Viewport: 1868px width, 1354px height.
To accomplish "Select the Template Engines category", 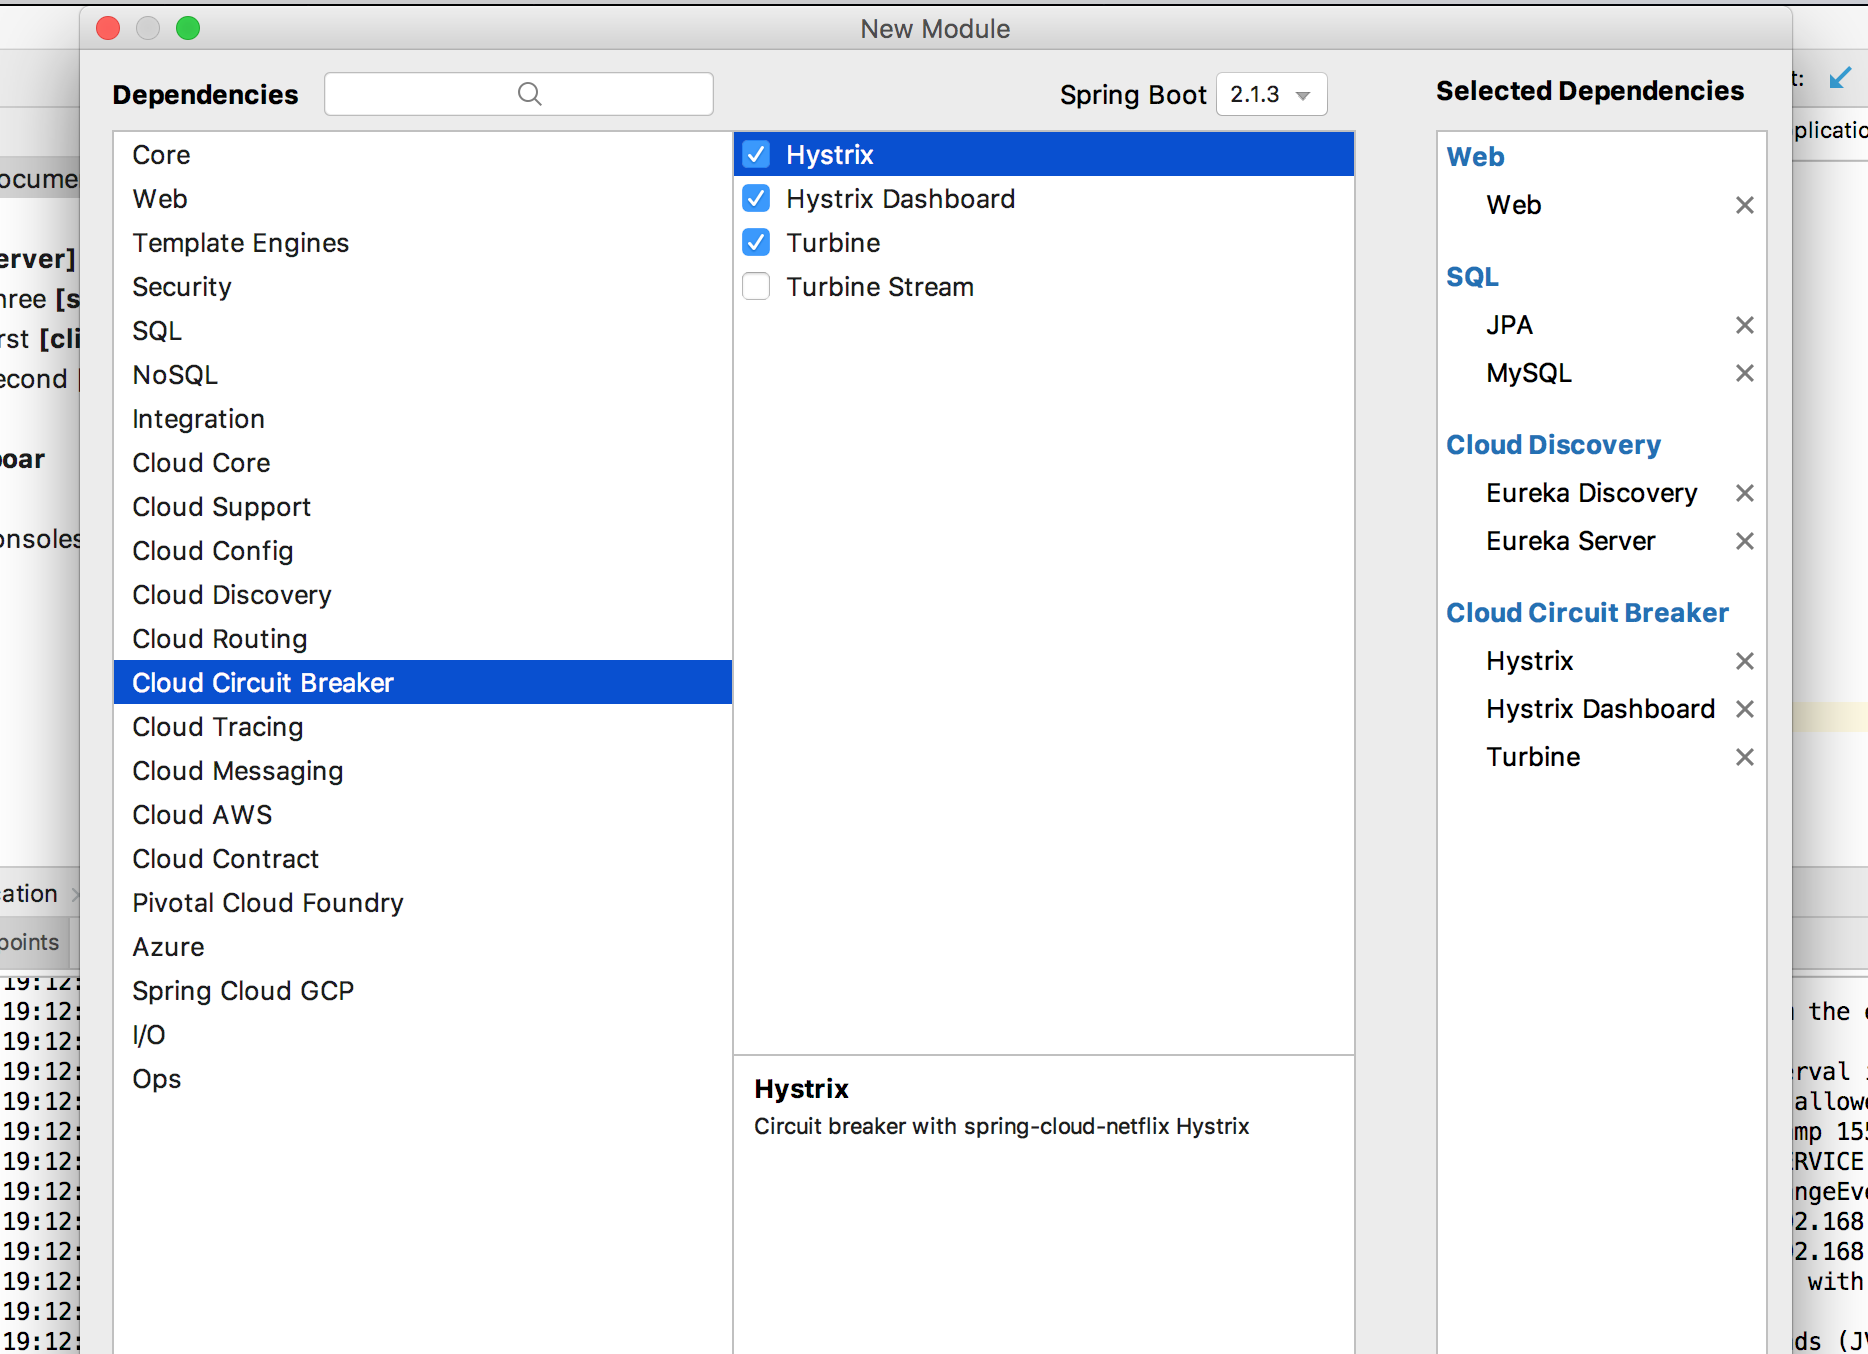I will tap(241, 243).
